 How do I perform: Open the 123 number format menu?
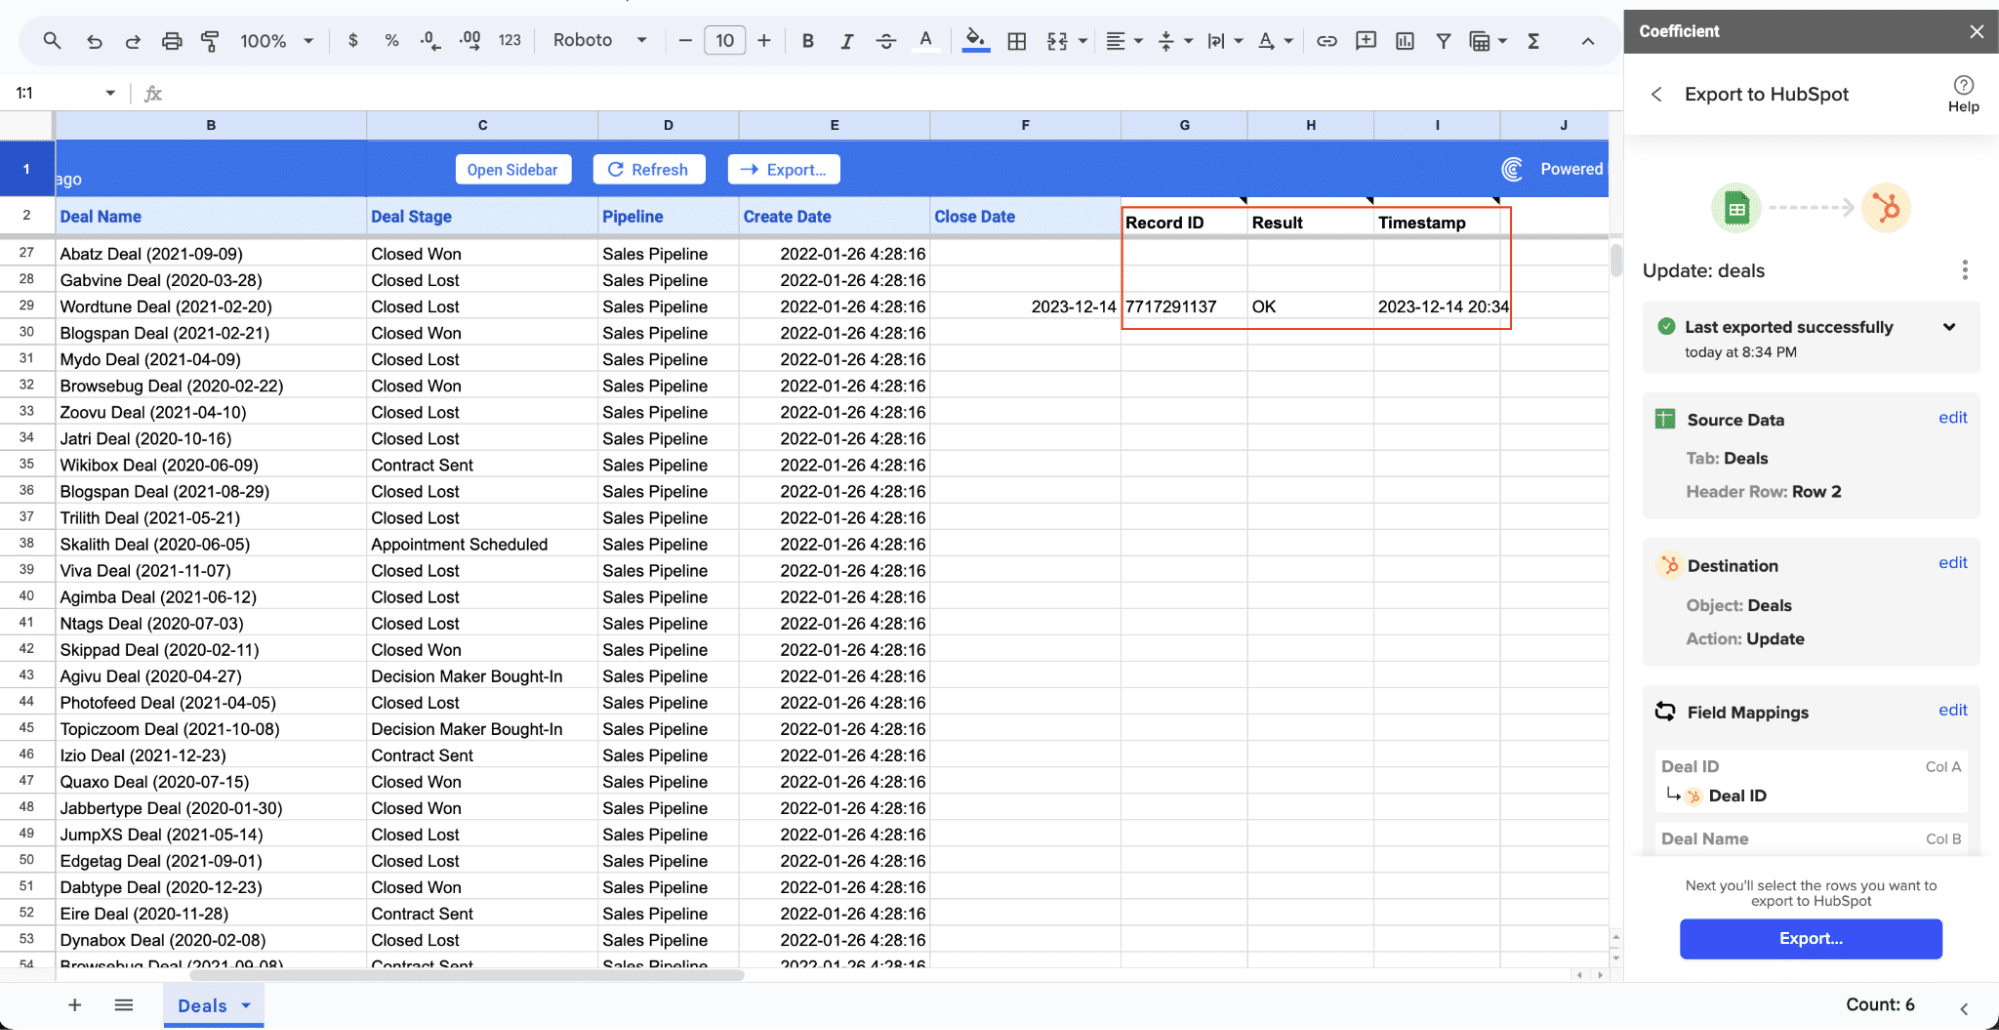[x=510, y=41]
